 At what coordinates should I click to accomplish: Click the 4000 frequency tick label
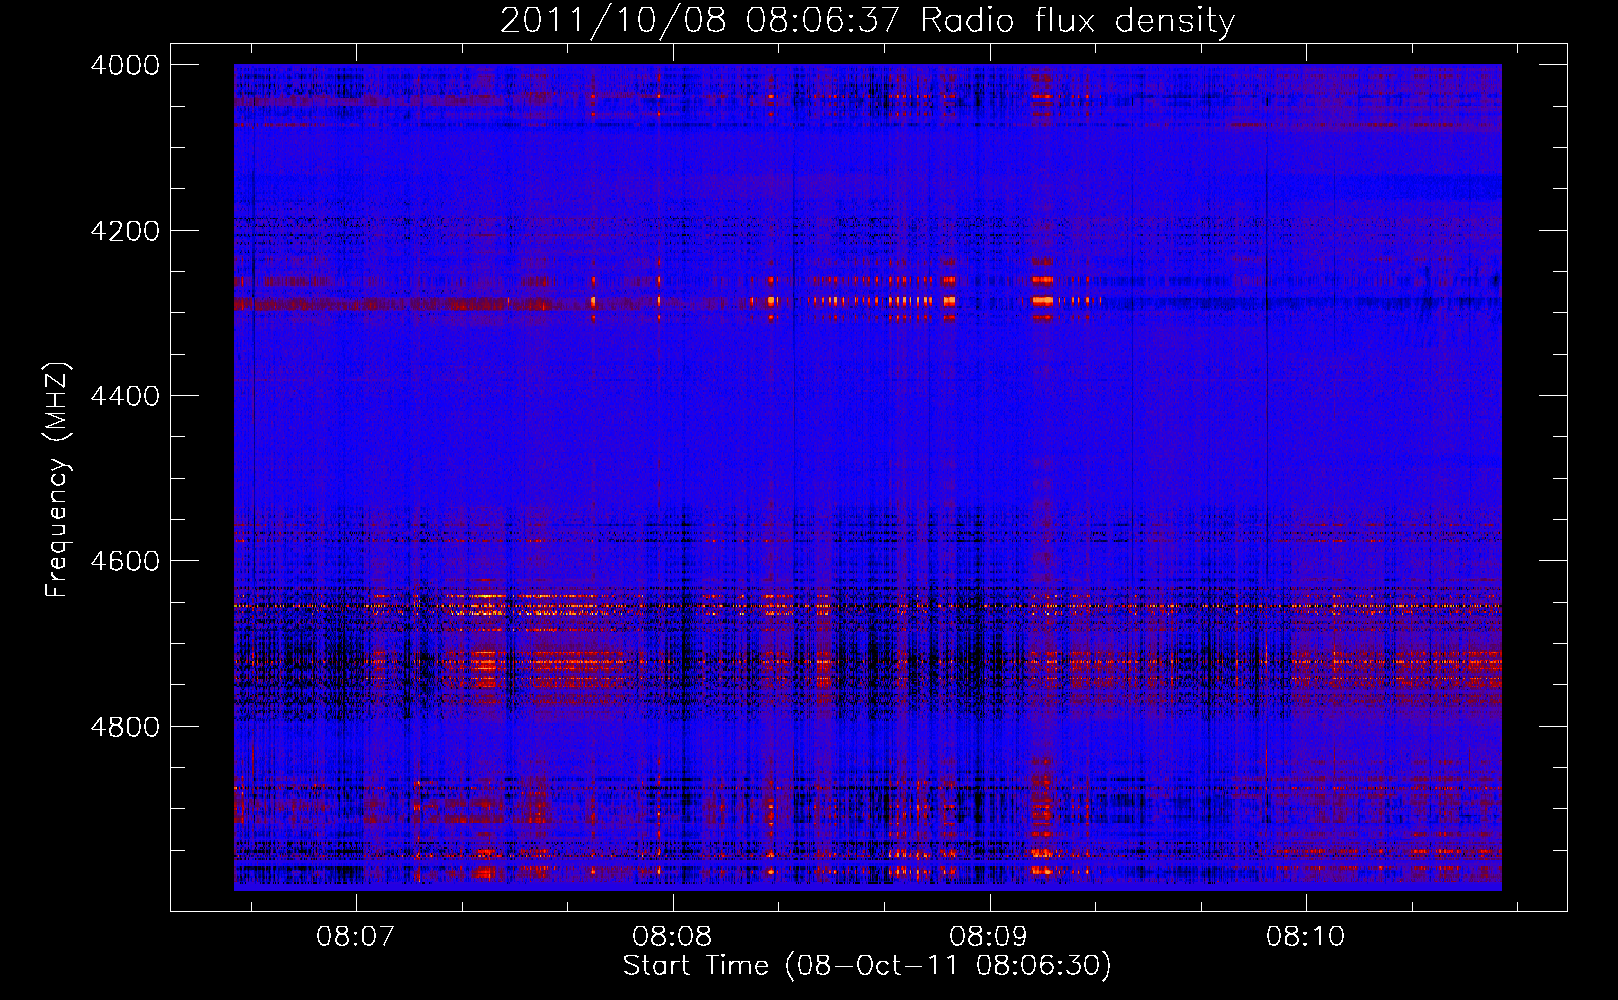pos(125,65)
